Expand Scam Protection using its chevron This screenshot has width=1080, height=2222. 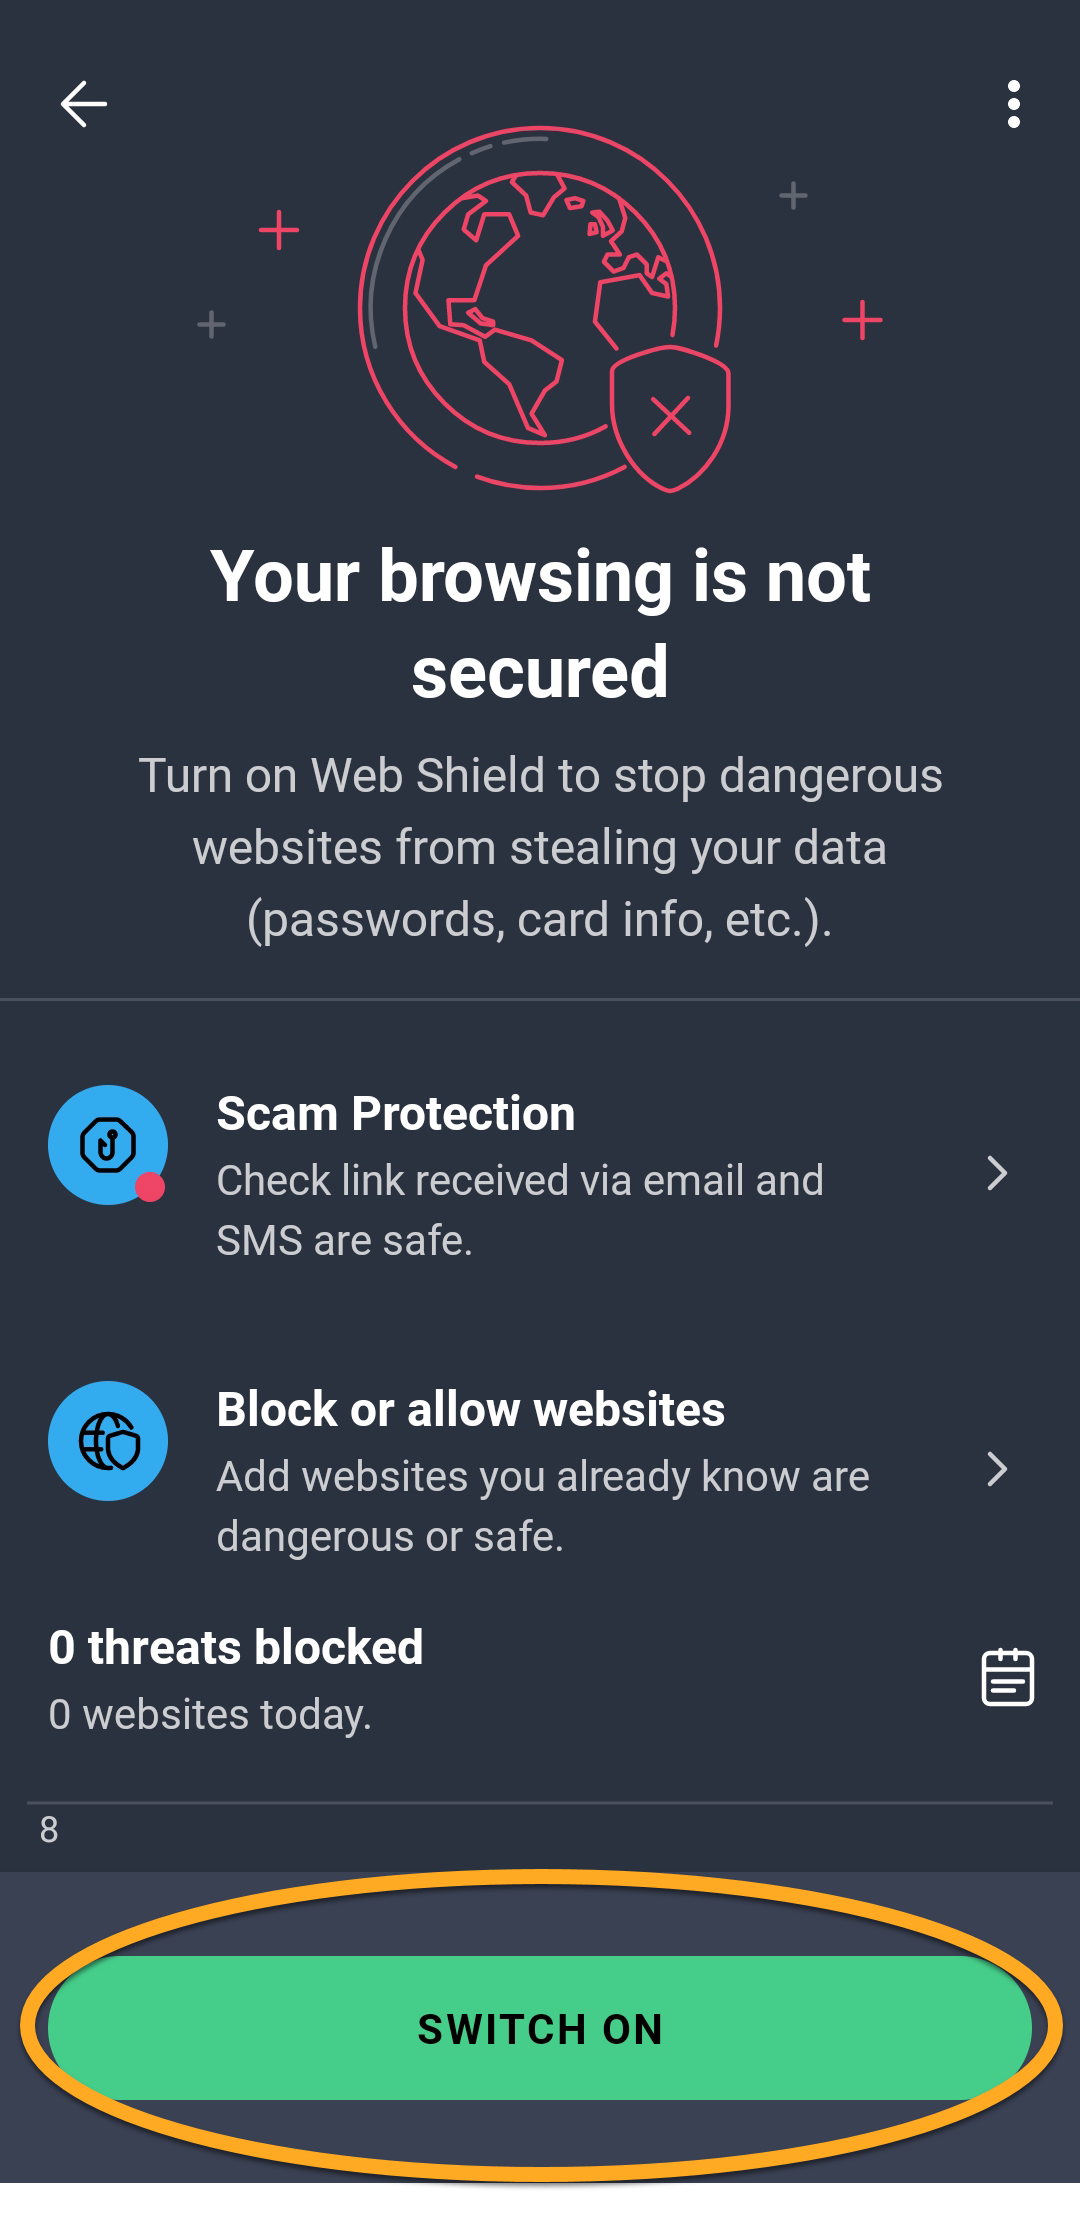click(996, 1174)
